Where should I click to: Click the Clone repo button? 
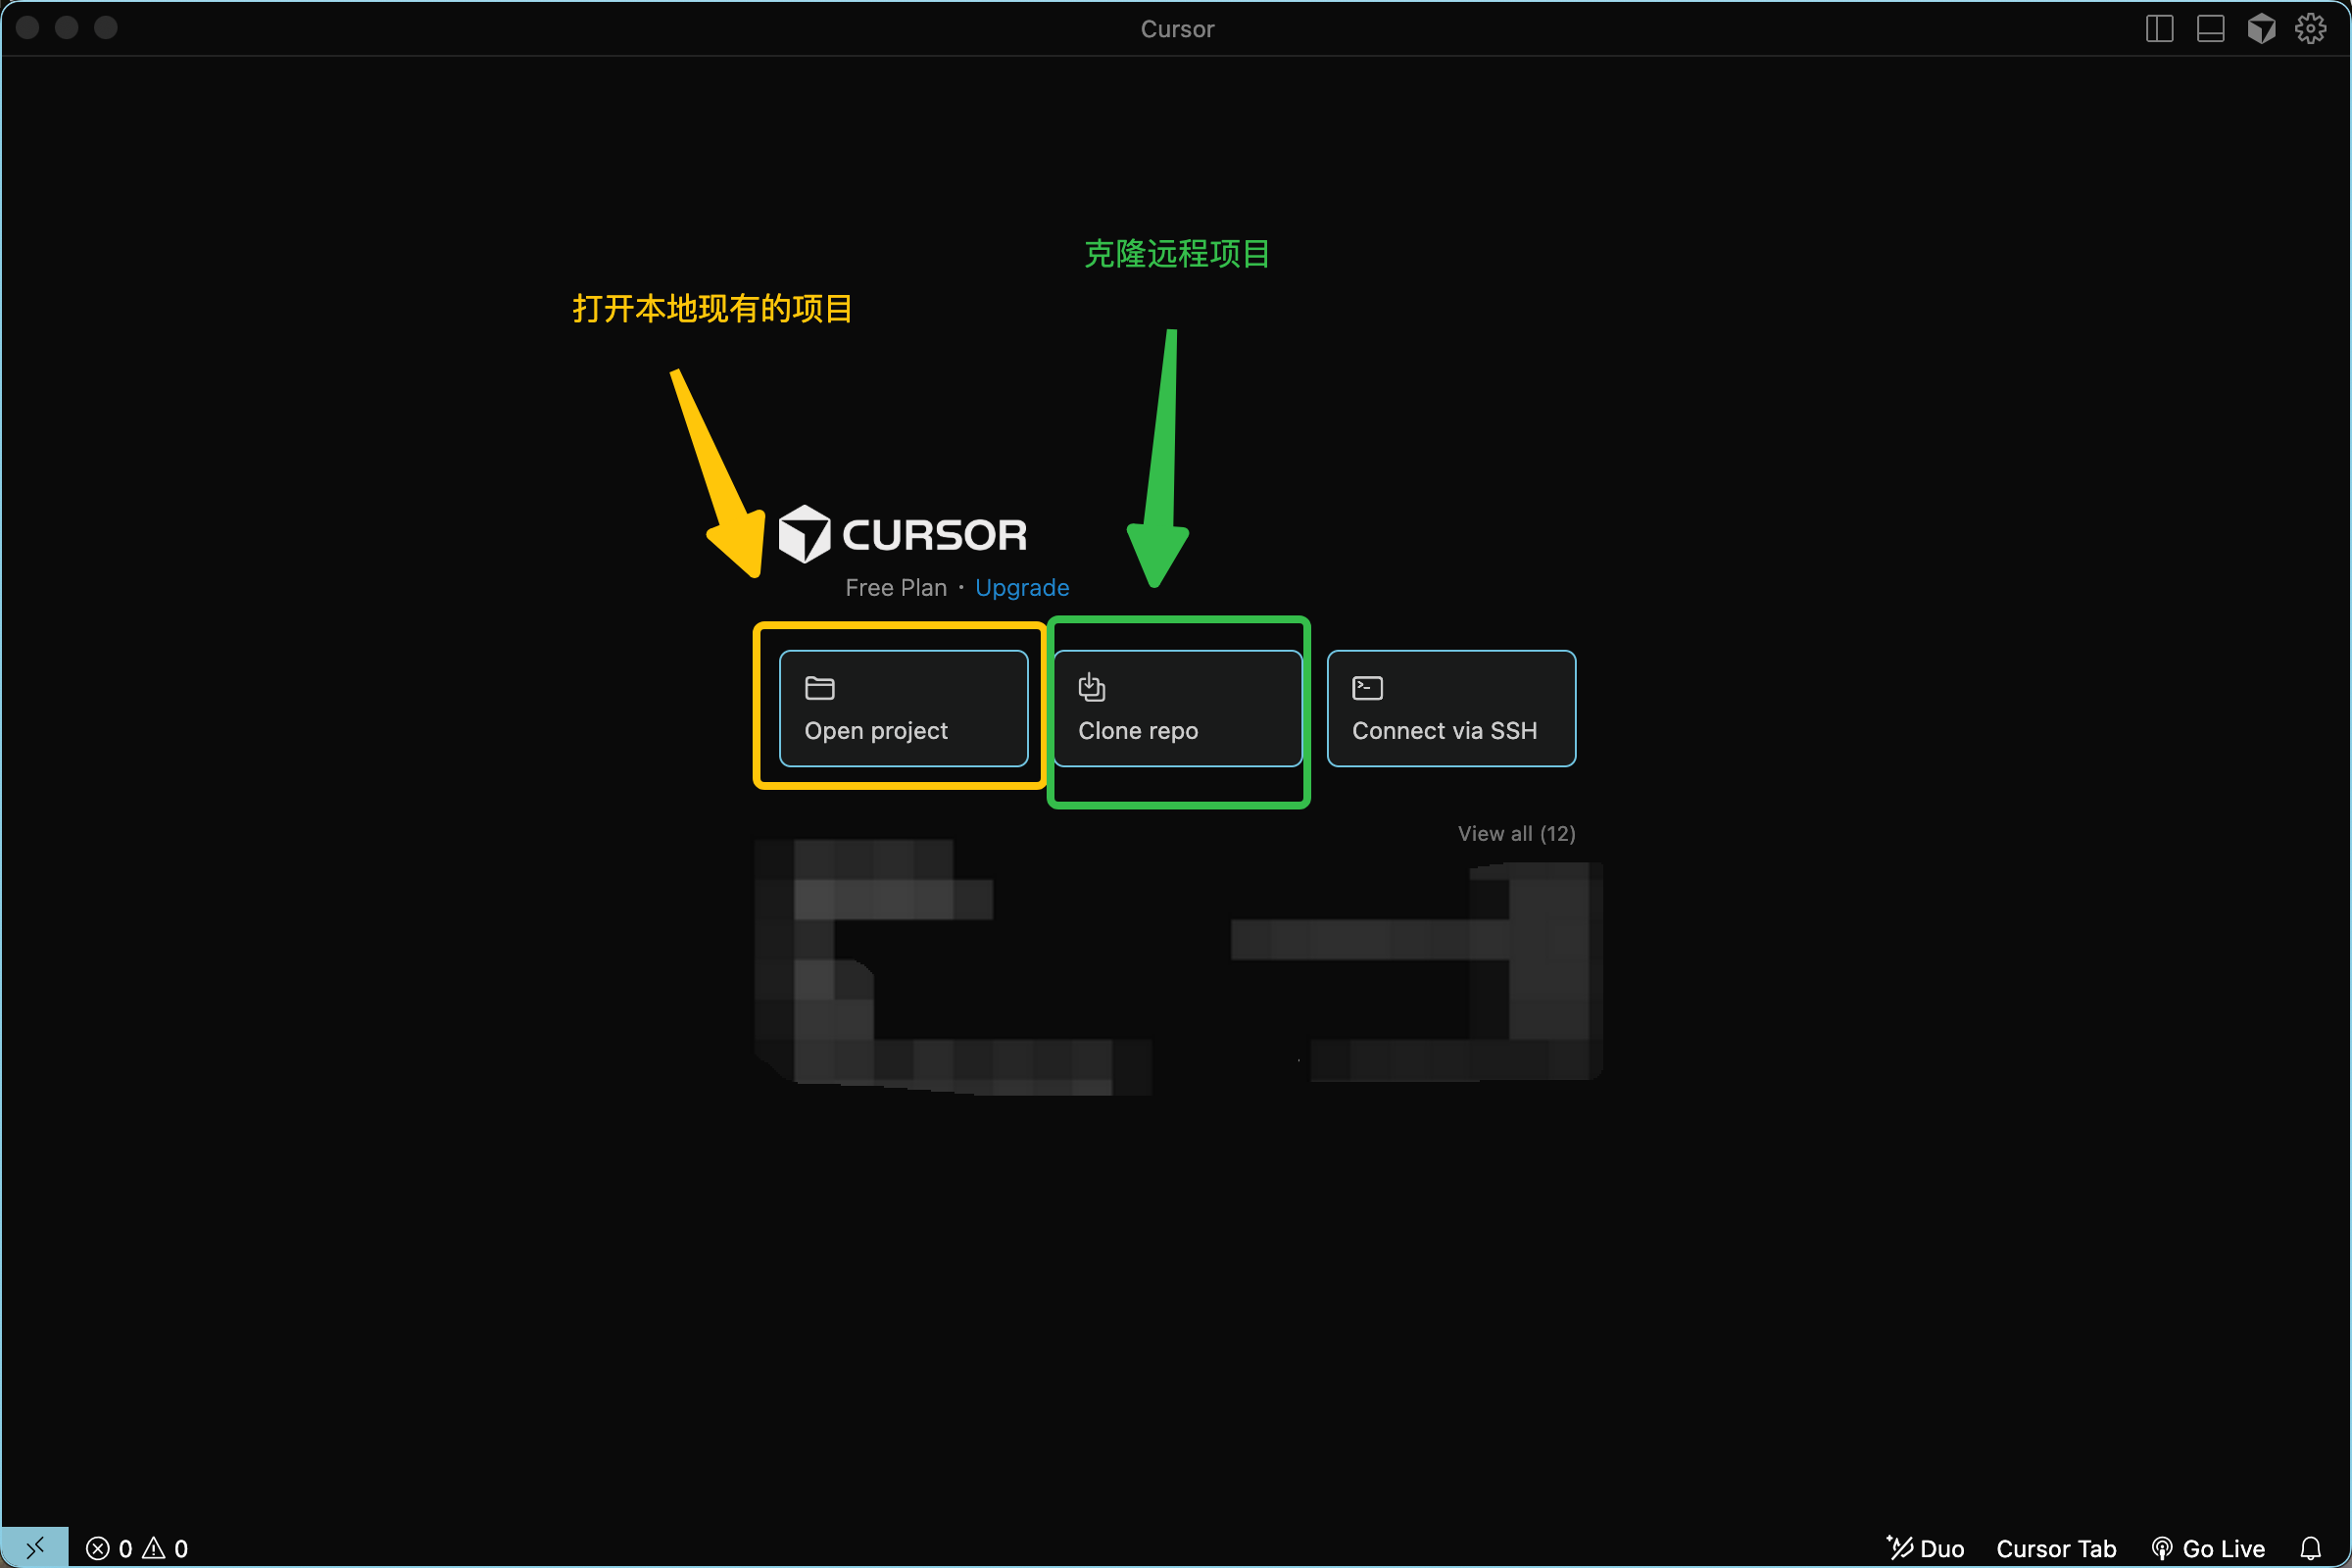(x=1177, y=709)
